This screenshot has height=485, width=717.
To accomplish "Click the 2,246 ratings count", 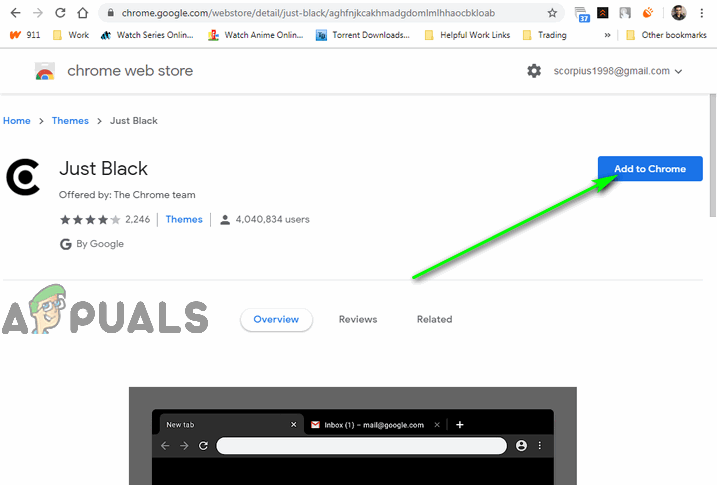I will 138,219.
